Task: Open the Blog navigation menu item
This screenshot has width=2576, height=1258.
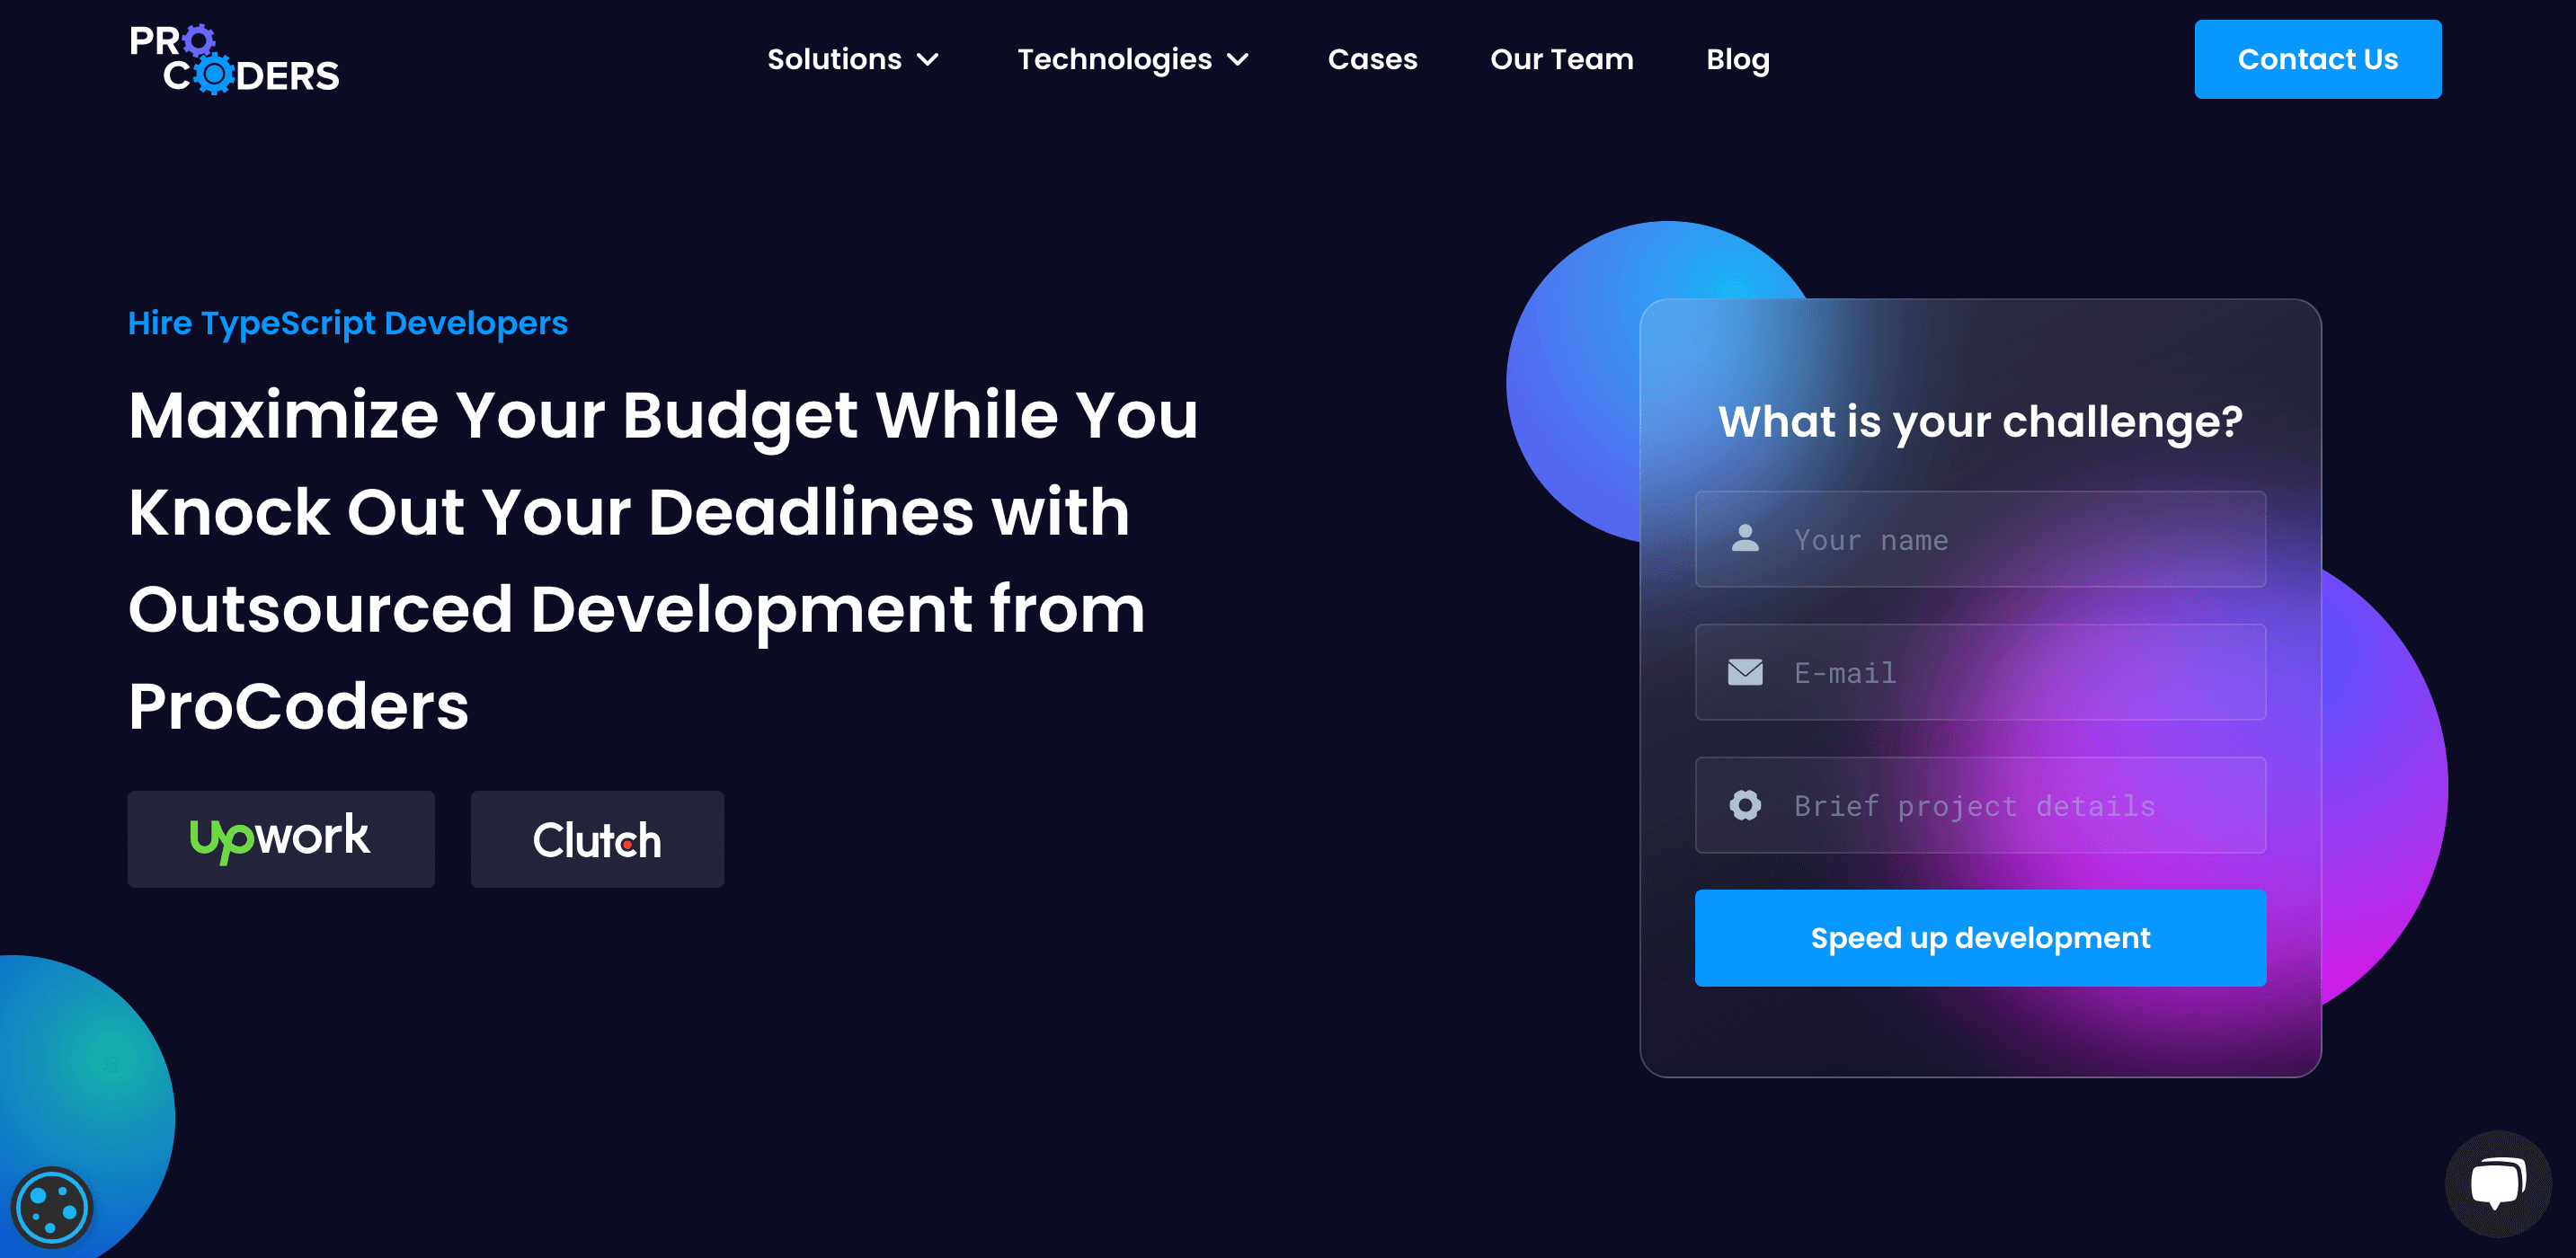Action: click(1738, 59)
